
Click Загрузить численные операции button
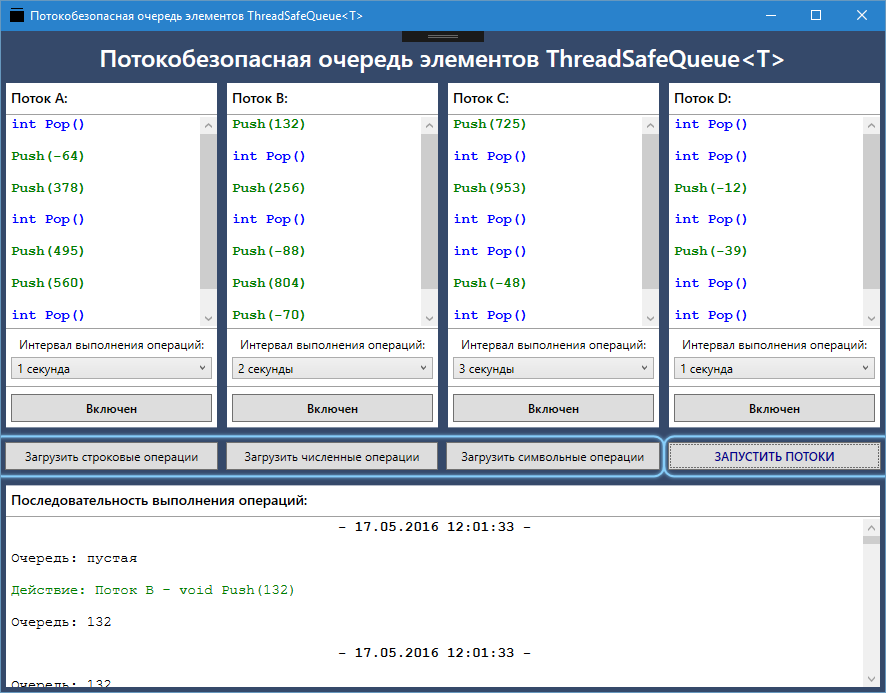coord(332,456)
